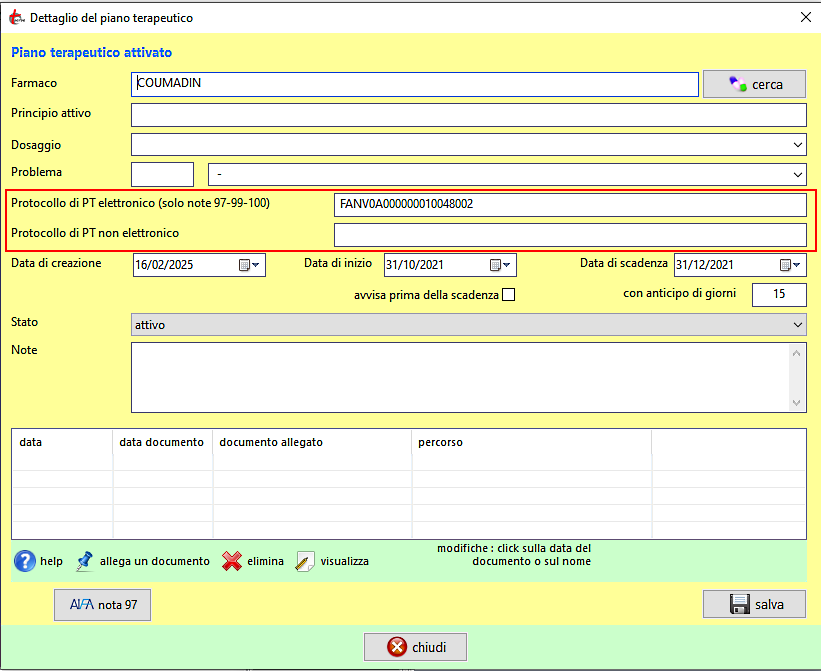Expand the Stato dropdown showing attivo
This screenshot has width=821, height=671.
point(797,325)
